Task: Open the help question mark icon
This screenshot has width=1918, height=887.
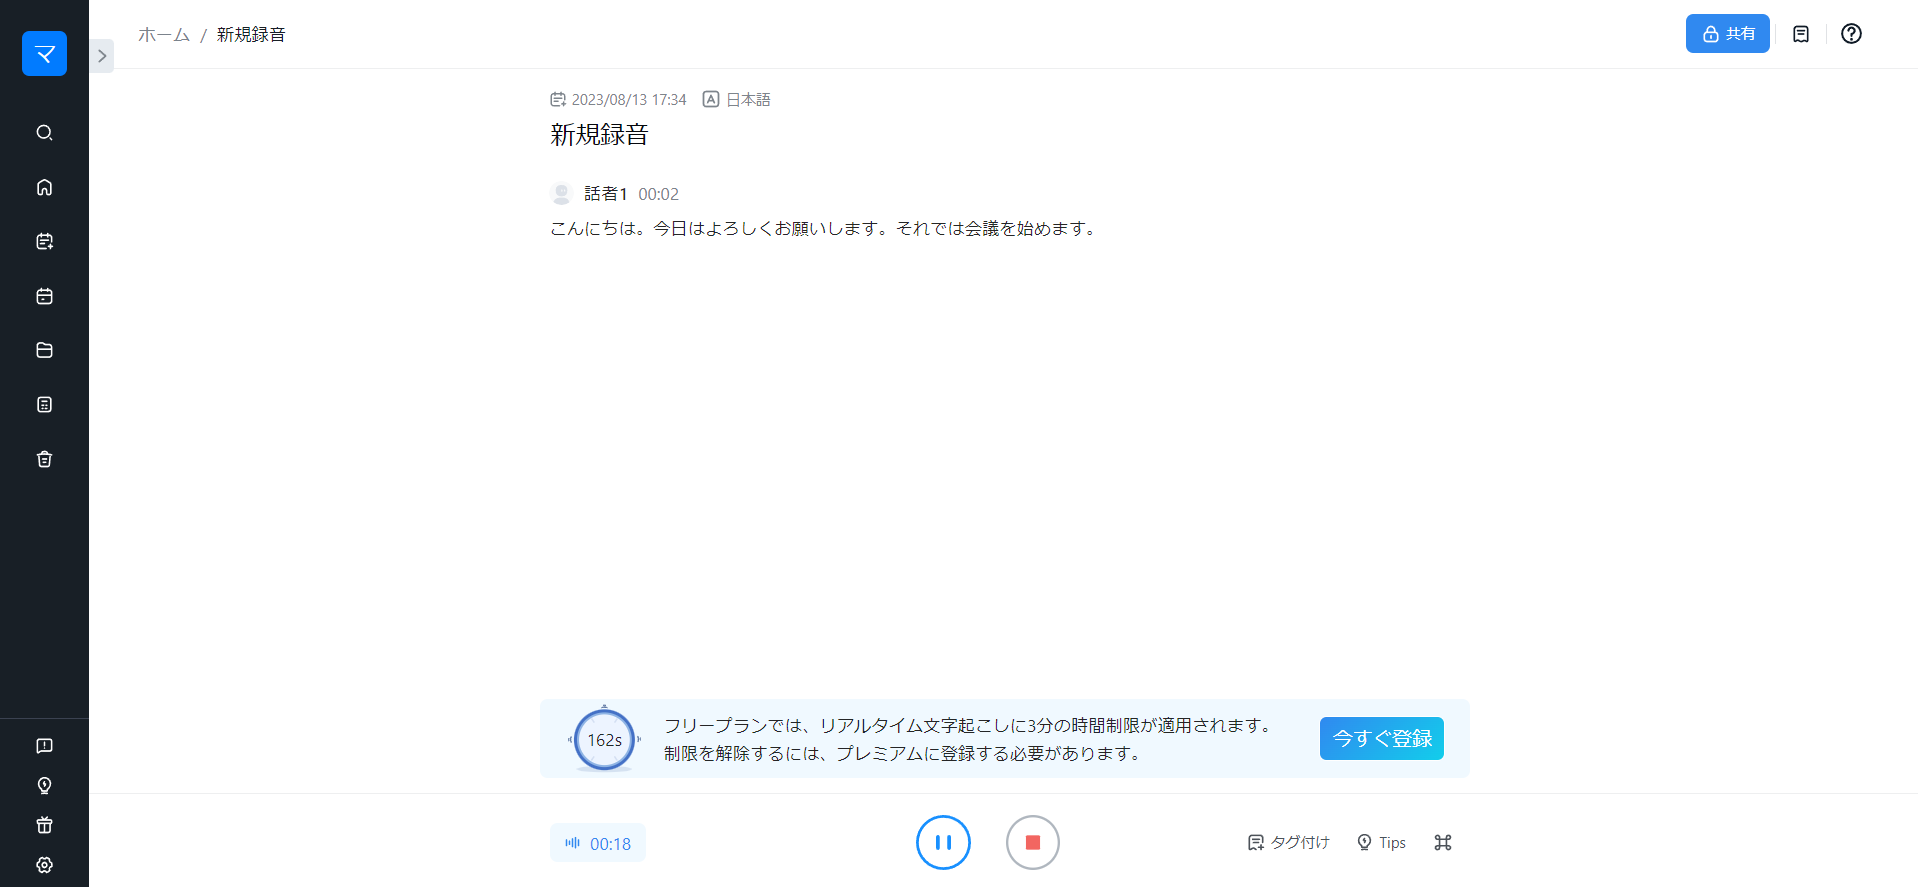Action: click(1851, 34)
